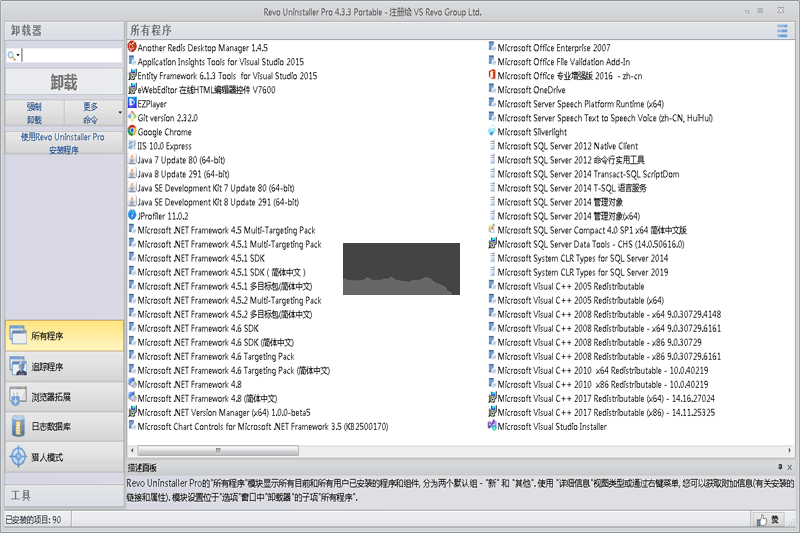Click inside the program search field

click(71, 56)
